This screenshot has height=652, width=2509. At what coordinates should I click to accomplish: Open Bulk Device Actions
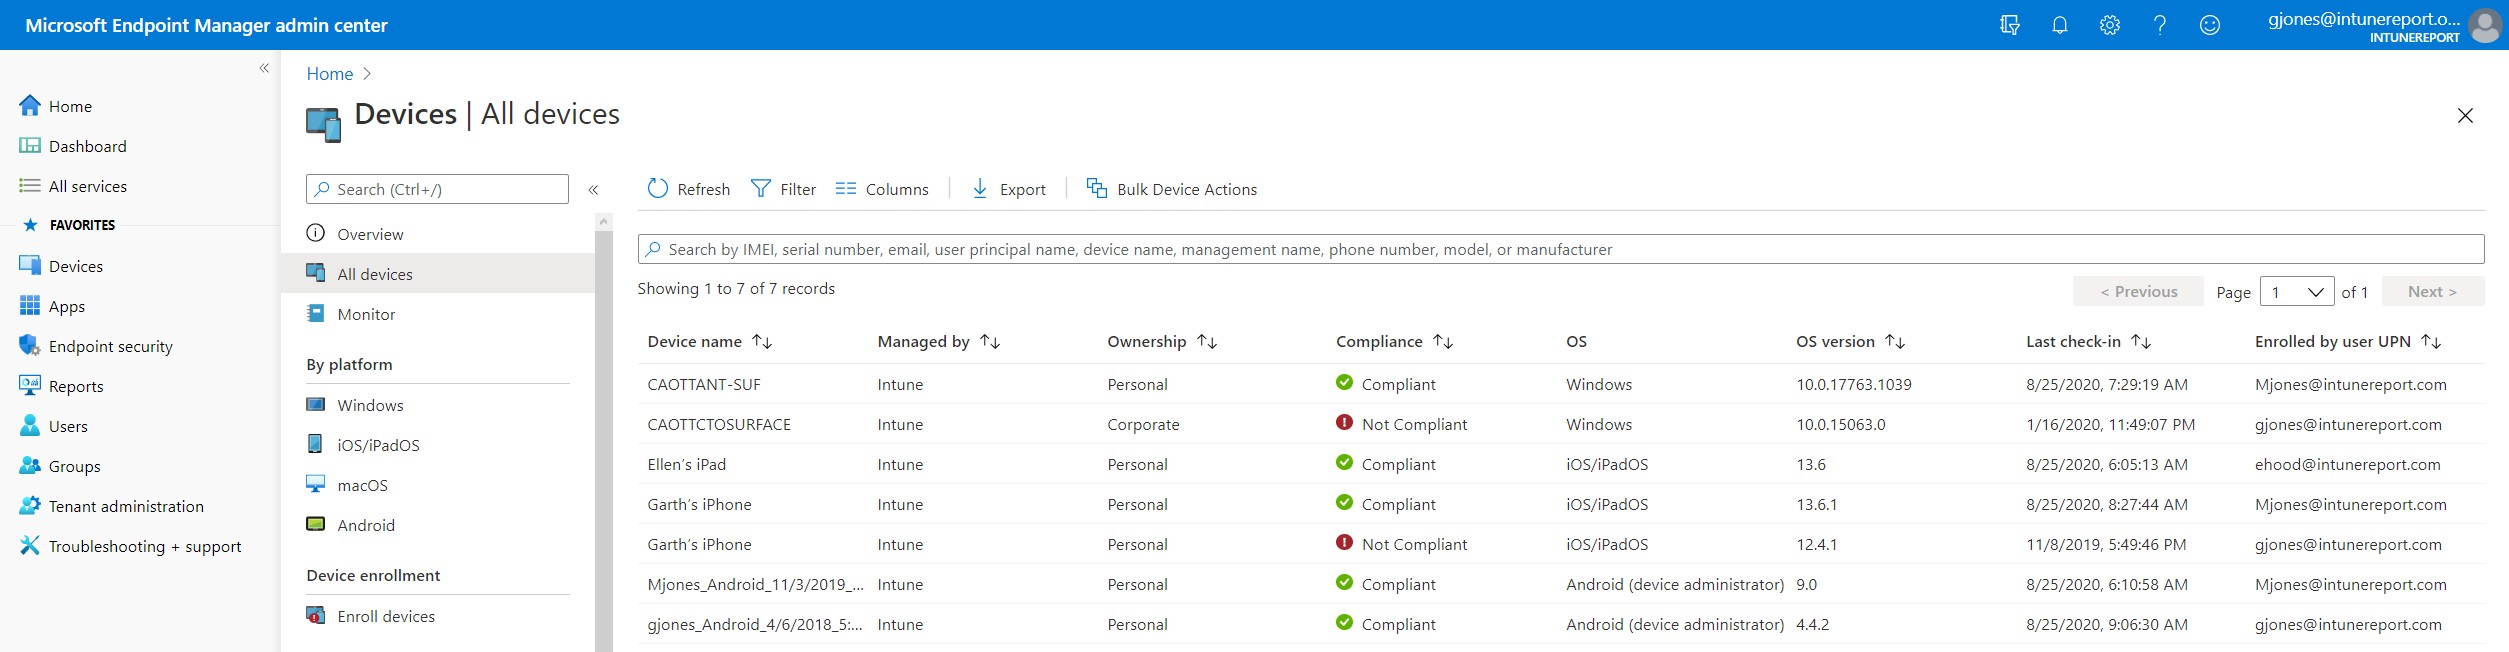tap(1171, 189)
